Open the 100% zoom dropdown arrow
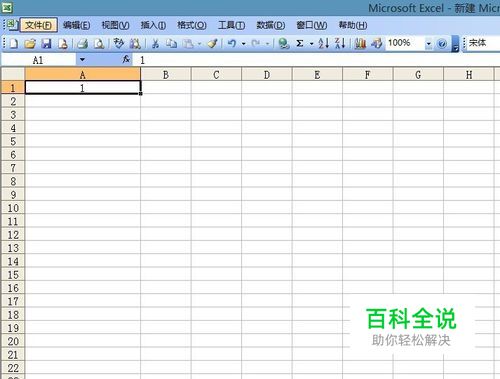 [429, 44]
